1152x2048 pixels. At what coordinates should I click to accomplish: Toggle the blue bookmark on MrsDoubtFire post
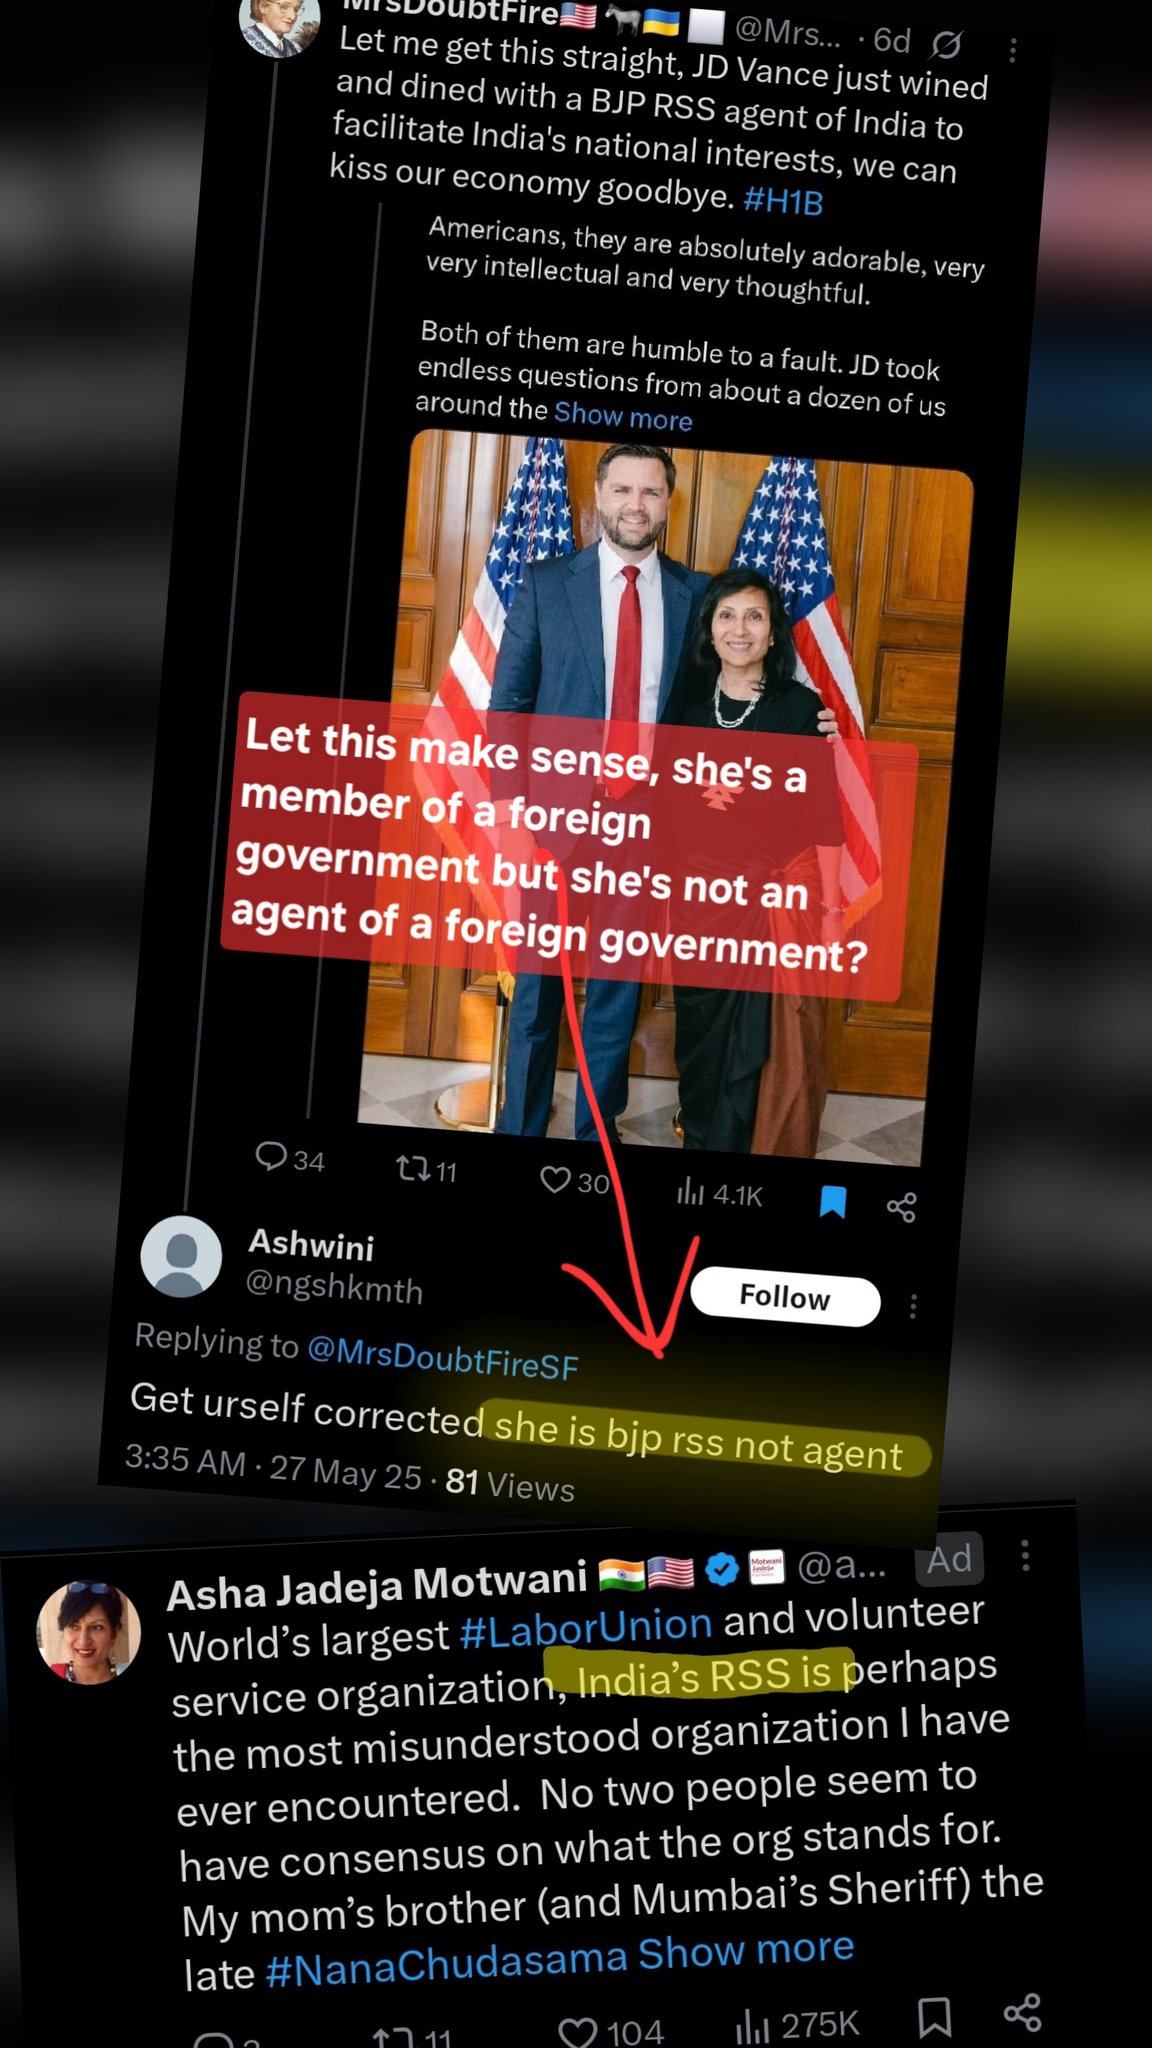tap(832, 1201)
